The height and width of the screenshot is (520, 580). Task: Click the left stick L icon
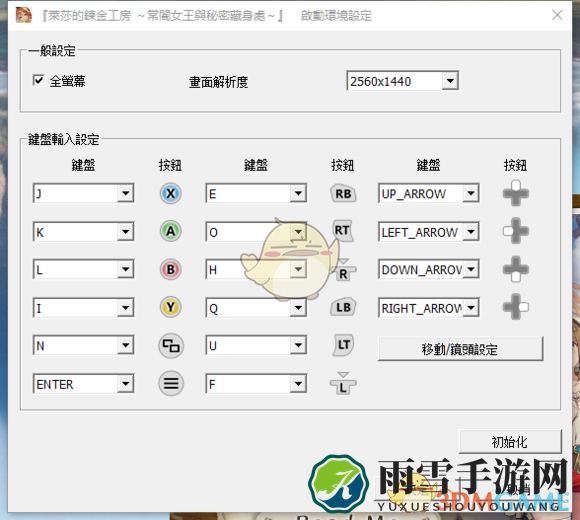pos(343,384)
